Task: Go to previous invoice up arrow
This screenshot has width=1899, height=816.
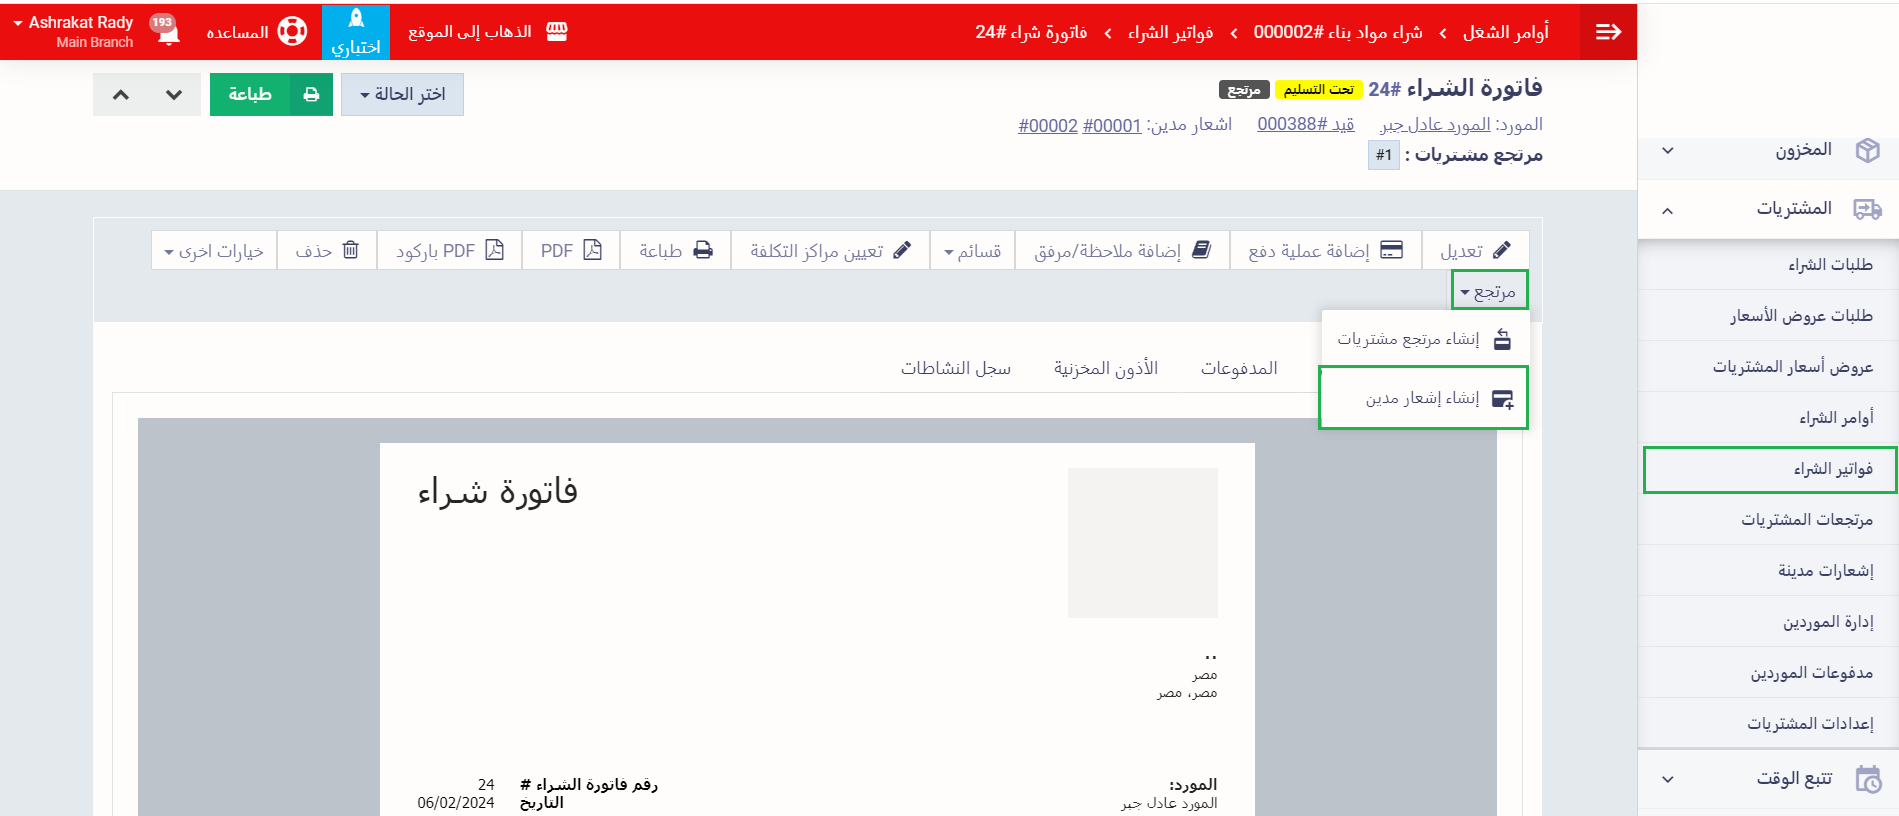Action: click(x=121, y=94)
